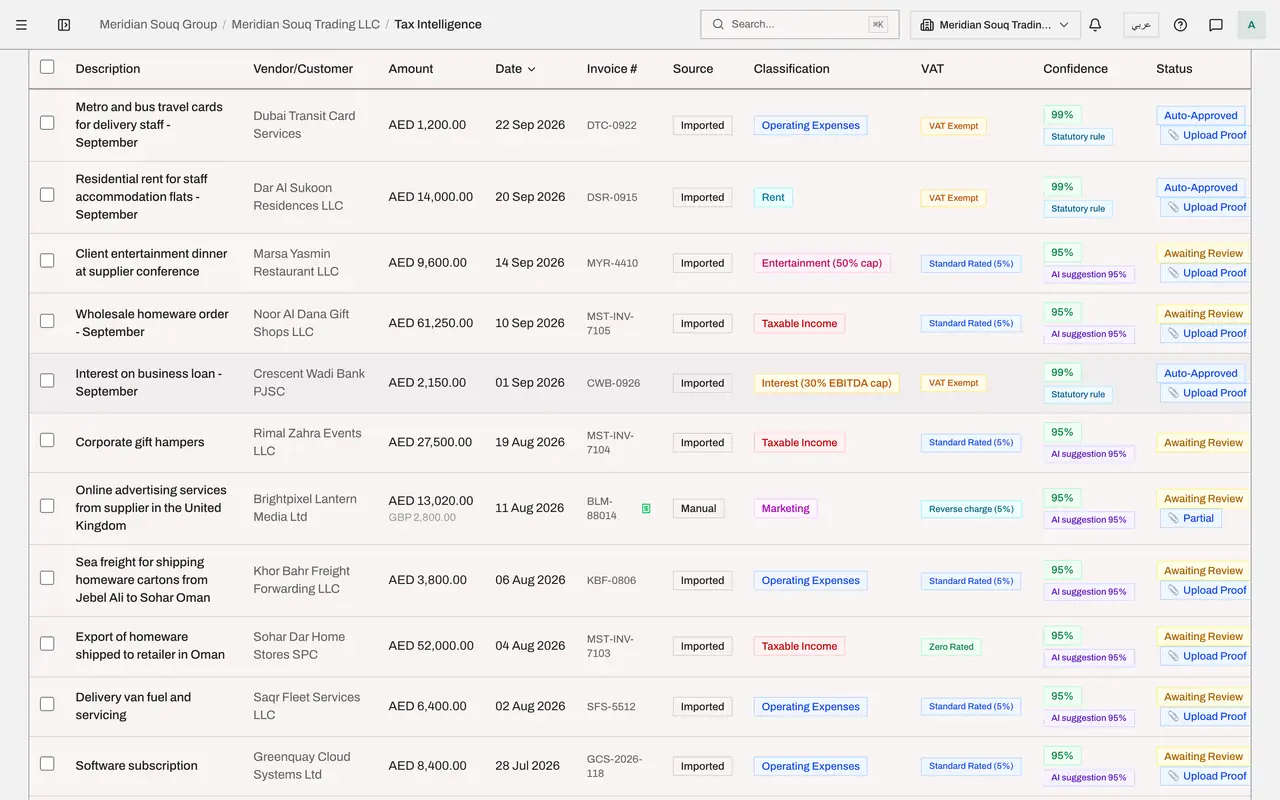The width and height of the screenshot is (1280, 800).
Task: Click the Tax Intelligence breadcrumb
Action: pyautogui.click(x=438, y=24)
